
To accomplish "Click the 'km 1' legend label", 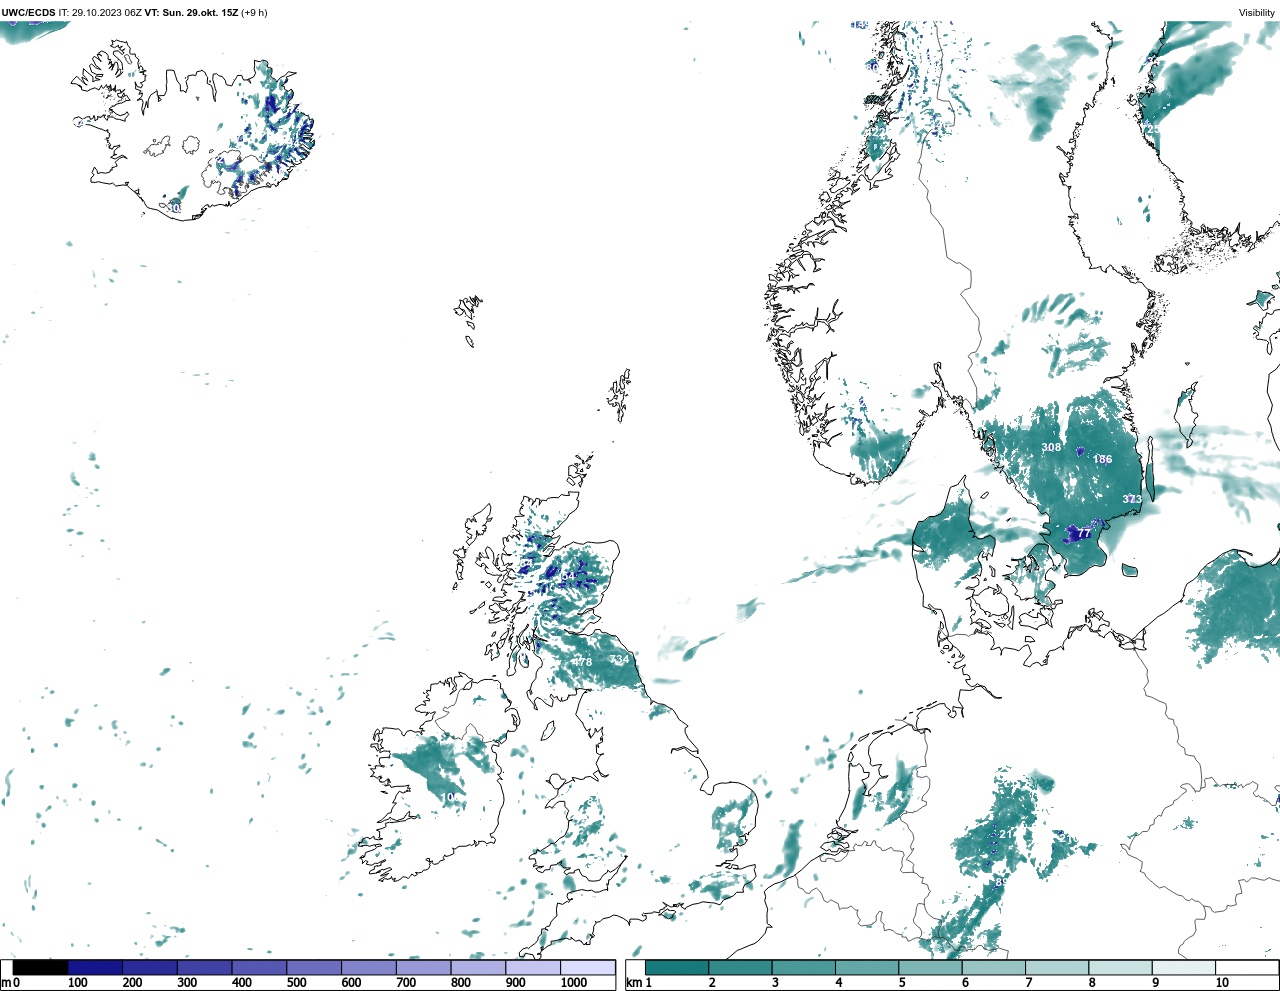I will click(639, 983).
